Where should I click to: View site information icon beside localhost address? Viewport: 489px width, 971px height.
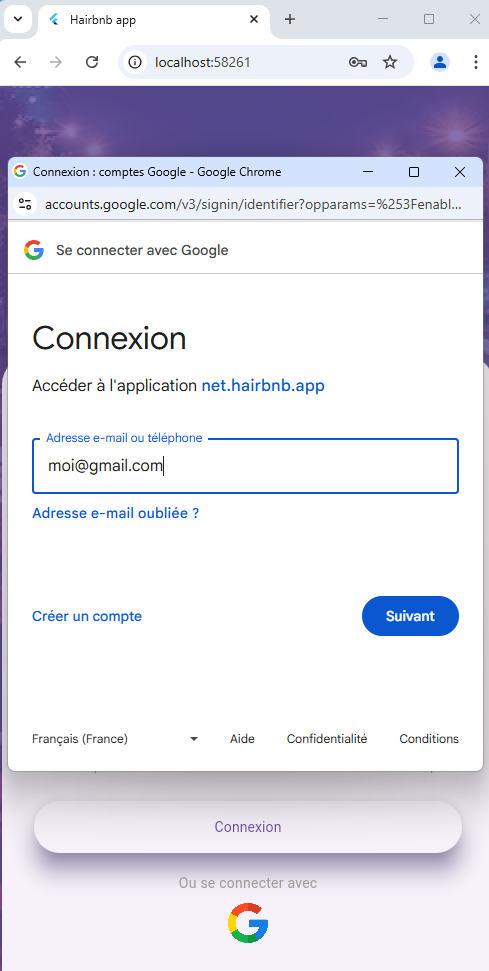click(x=135, y=62)
